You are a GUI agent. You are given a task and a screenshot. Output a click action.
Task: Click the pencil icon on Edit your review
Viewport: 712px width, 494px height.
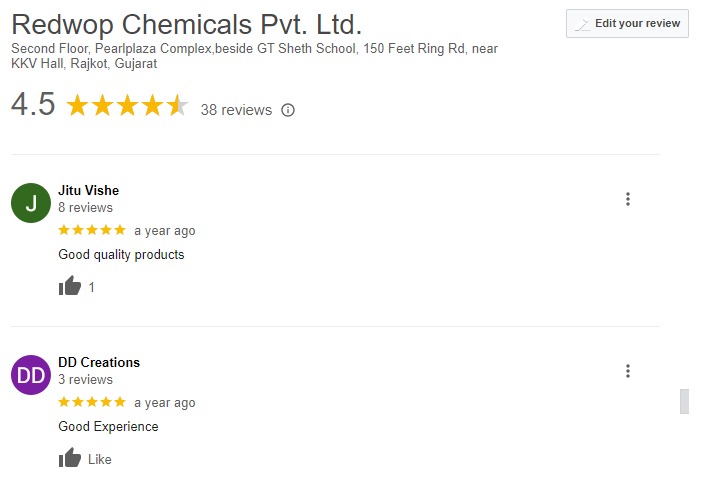coord(581,24)
